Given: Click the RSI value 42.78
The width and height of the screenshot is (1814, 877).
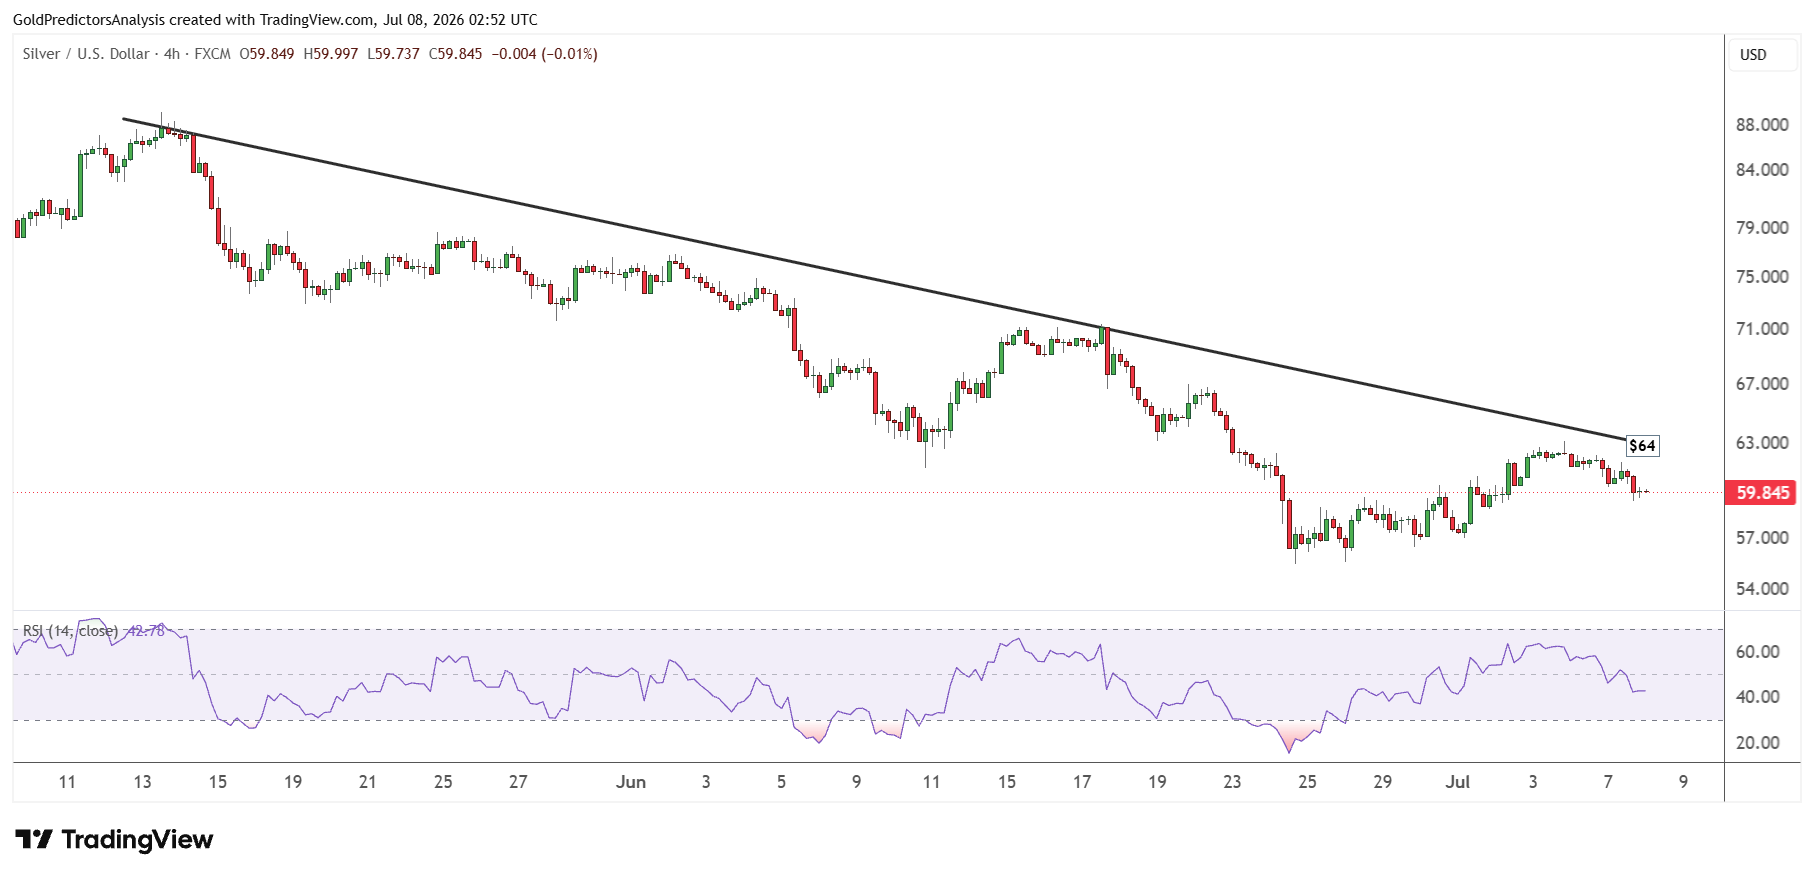Looking at the screenshot, I should (x=145, y=631).
